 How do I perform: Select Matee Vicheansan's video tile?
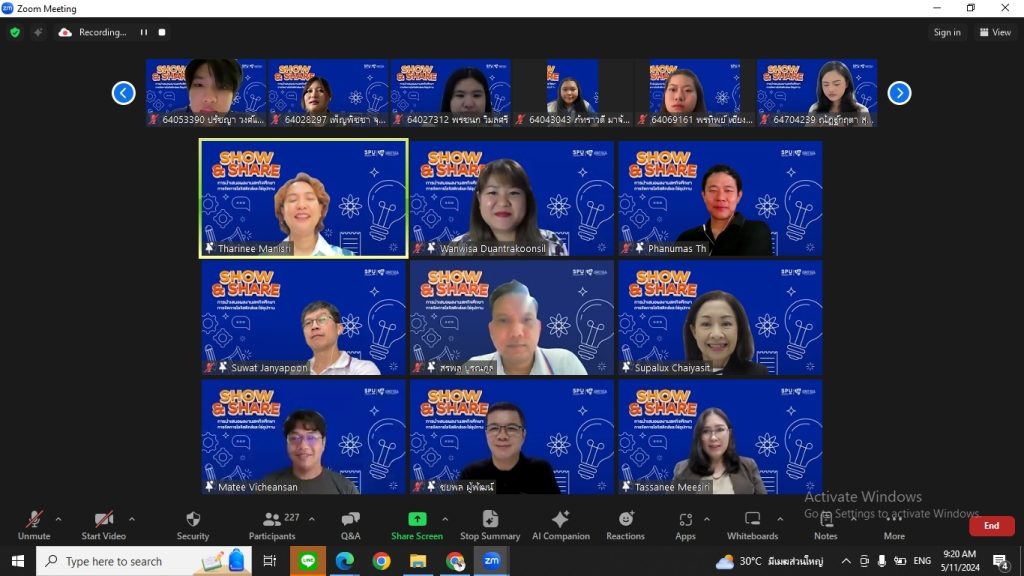click(x=304, y=438)
